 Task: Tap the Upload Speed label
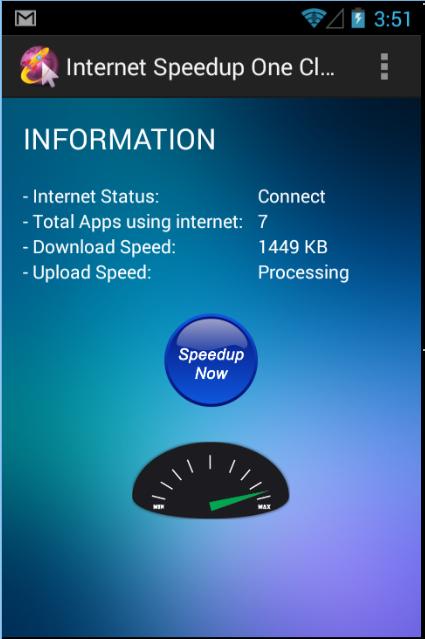click(87, 273)
